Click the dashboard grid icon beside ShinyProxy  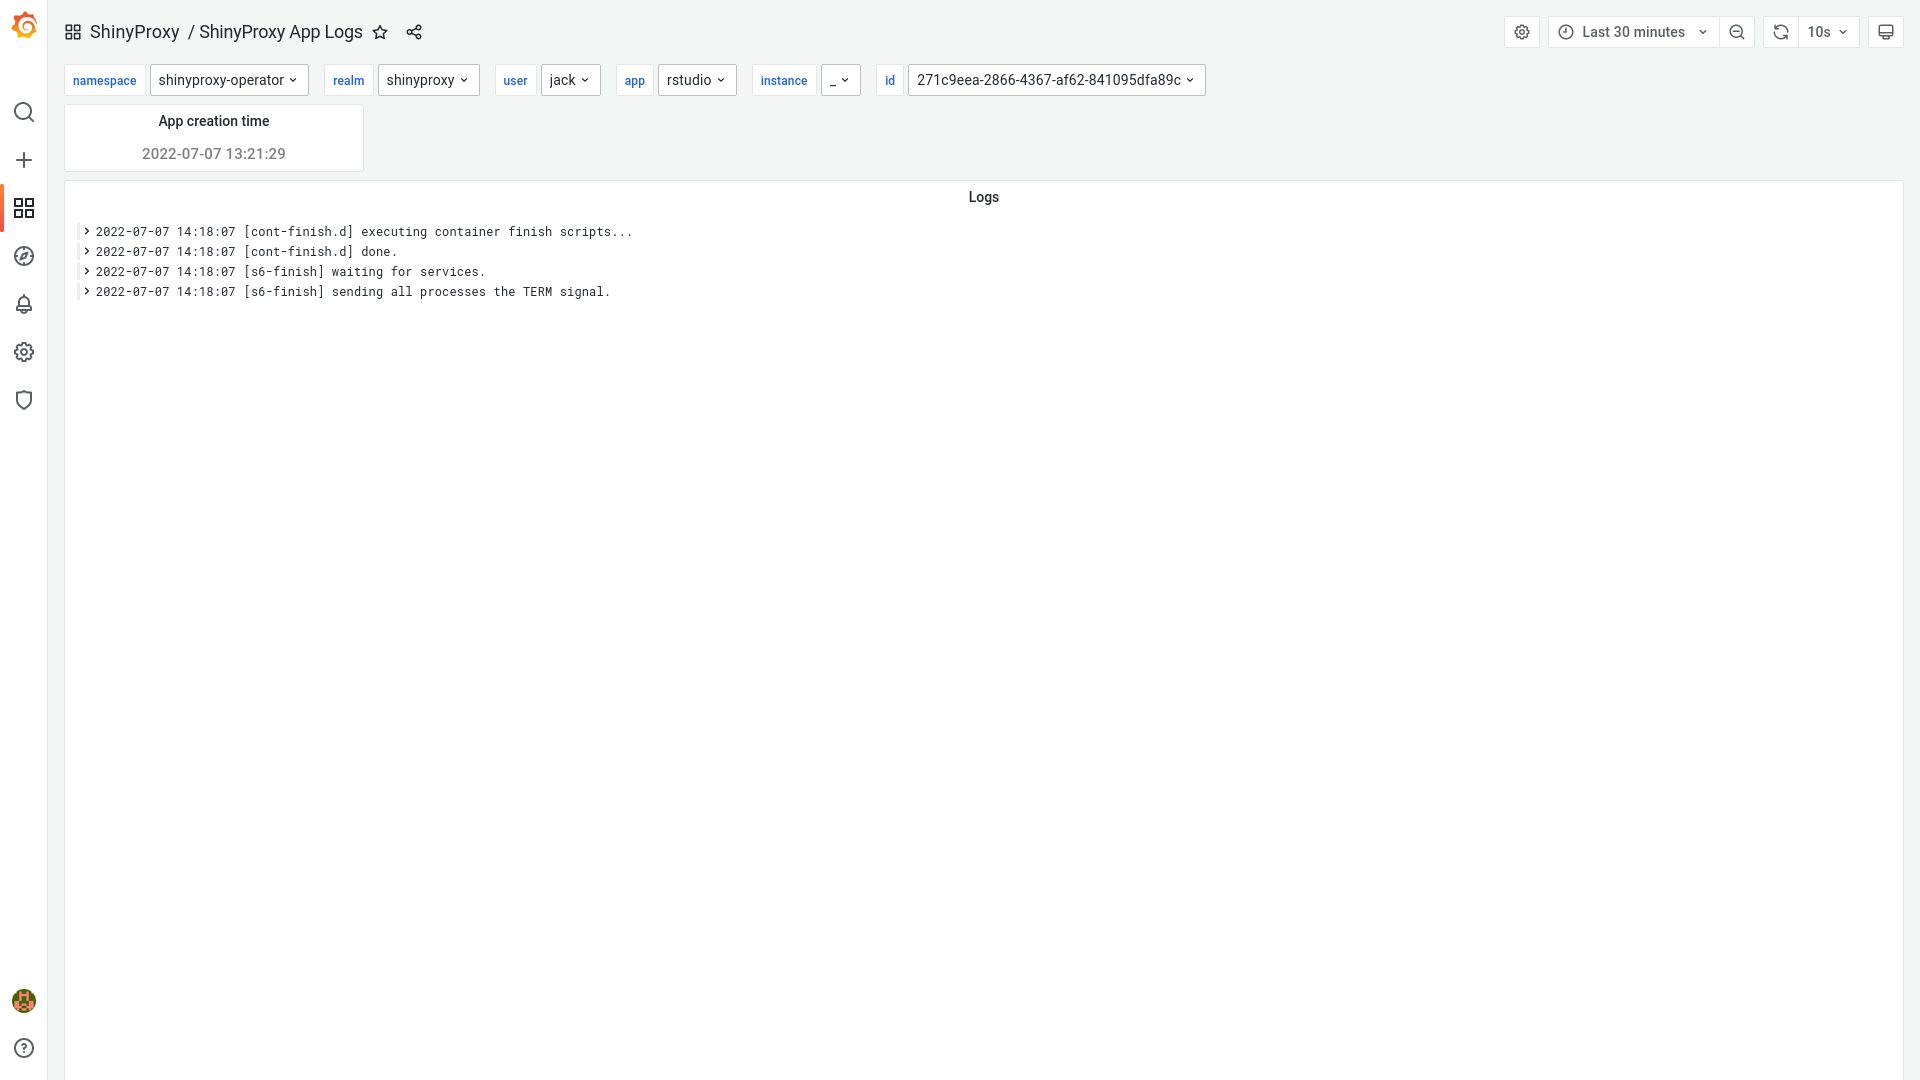[73, 32]
